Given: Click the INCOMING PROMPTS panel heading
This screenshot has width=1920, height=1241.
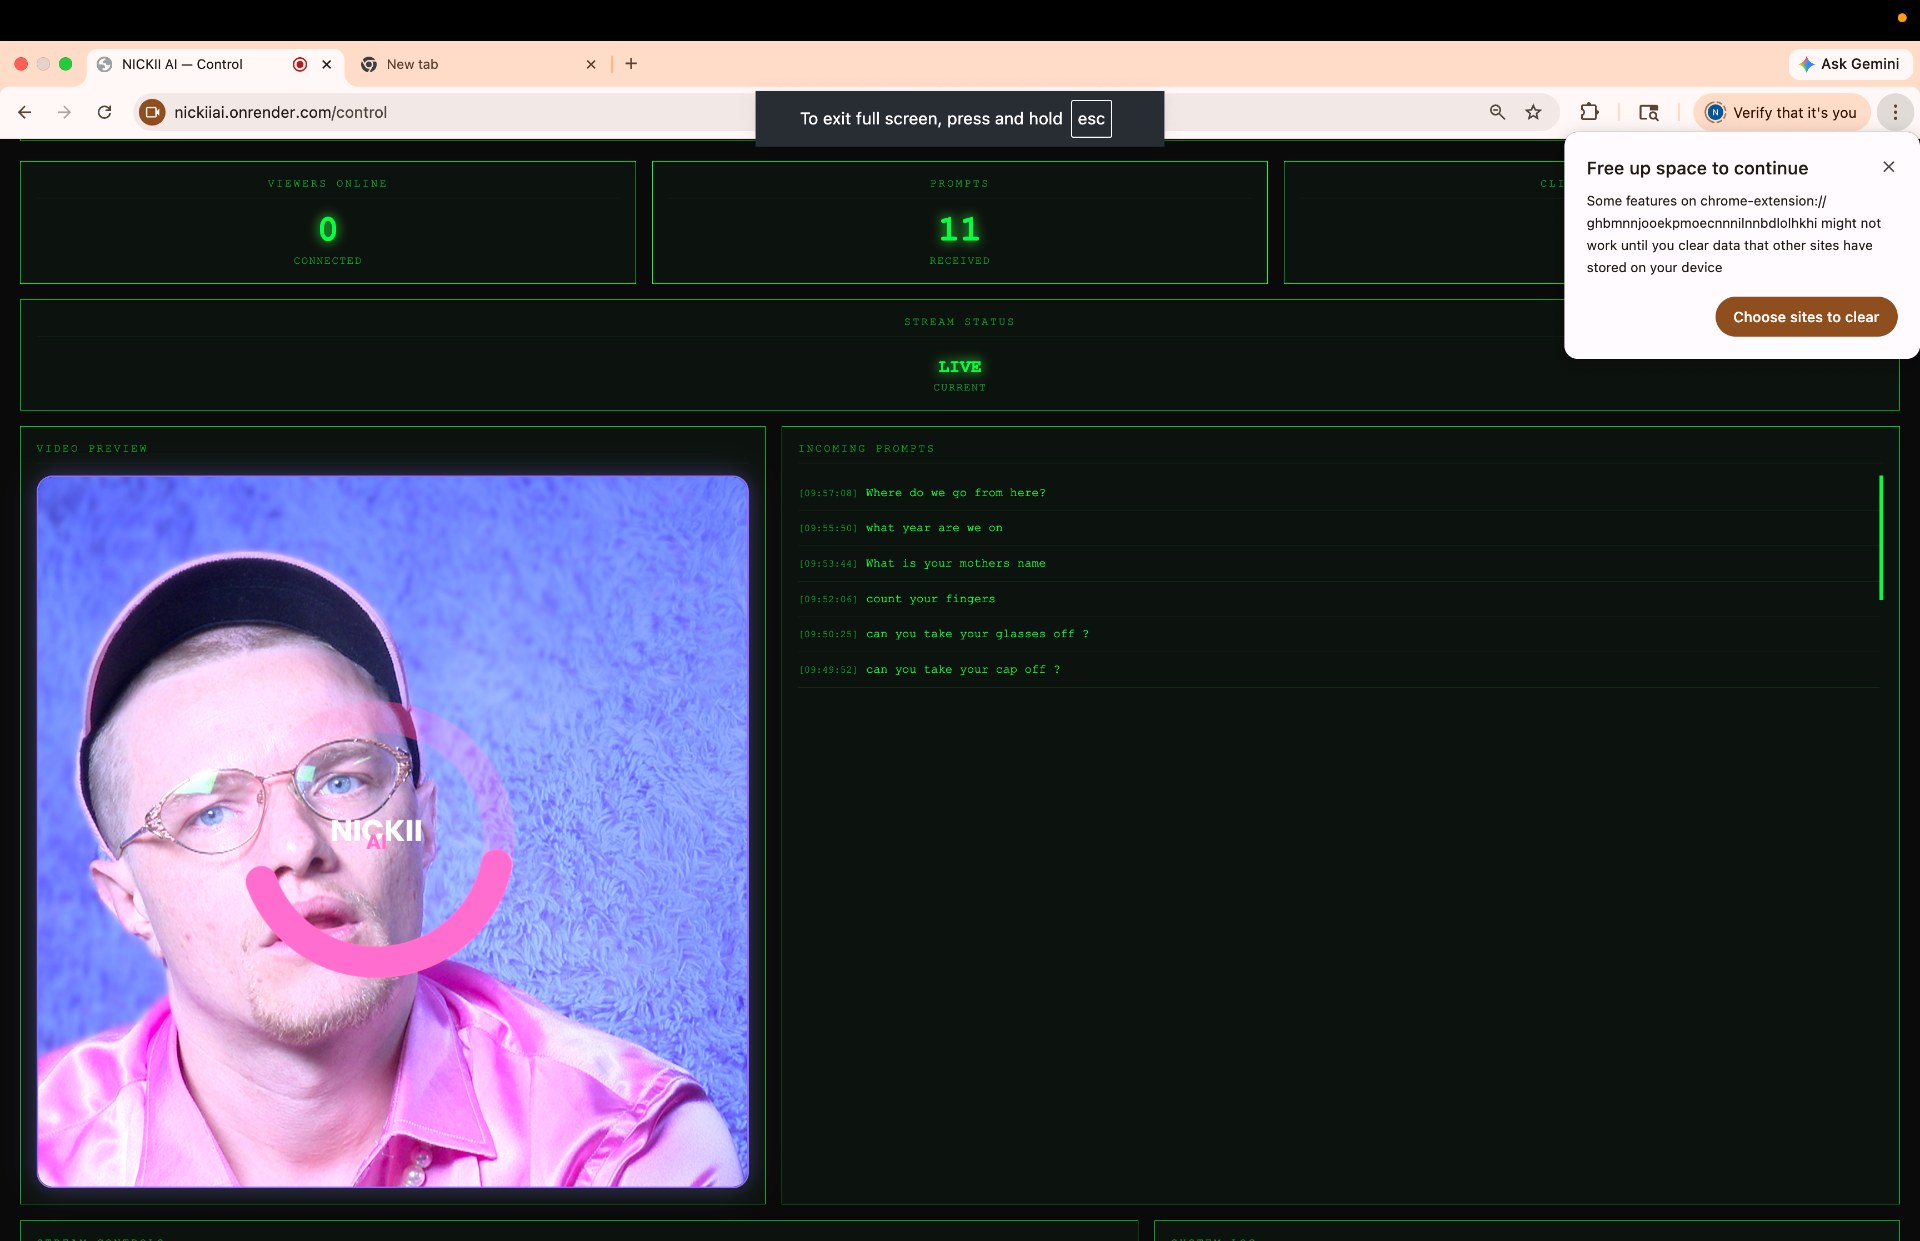Looking at the screenshot, I should click(866, 449).
